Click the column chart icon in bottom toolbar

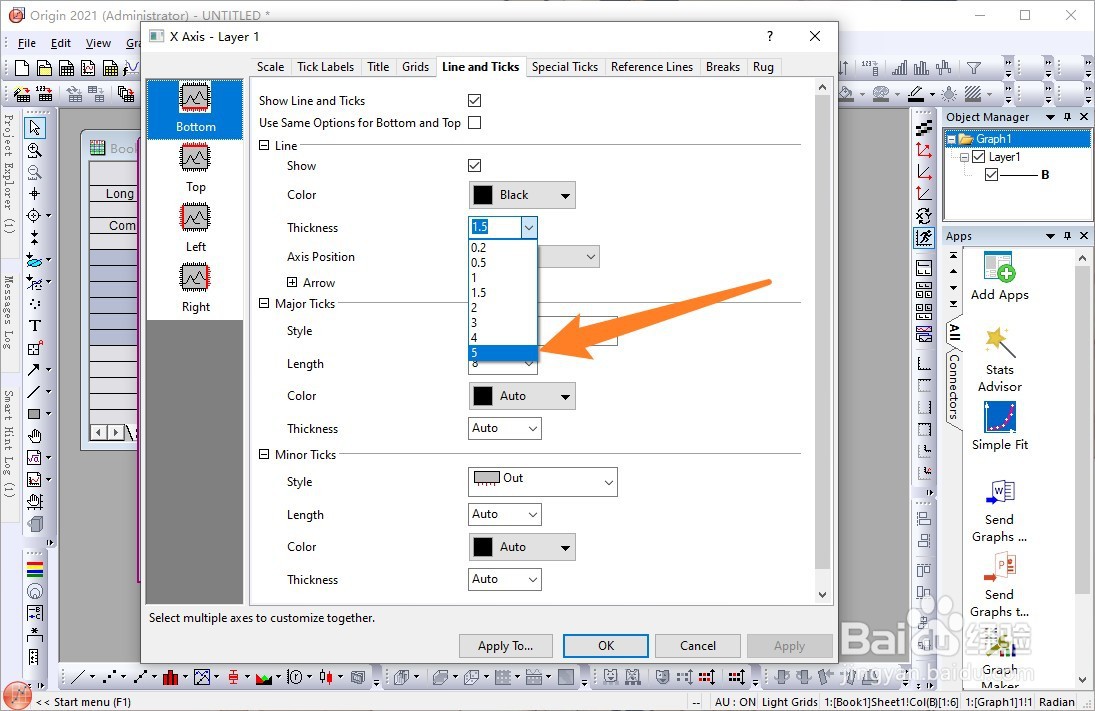click(x=170, y=676)
